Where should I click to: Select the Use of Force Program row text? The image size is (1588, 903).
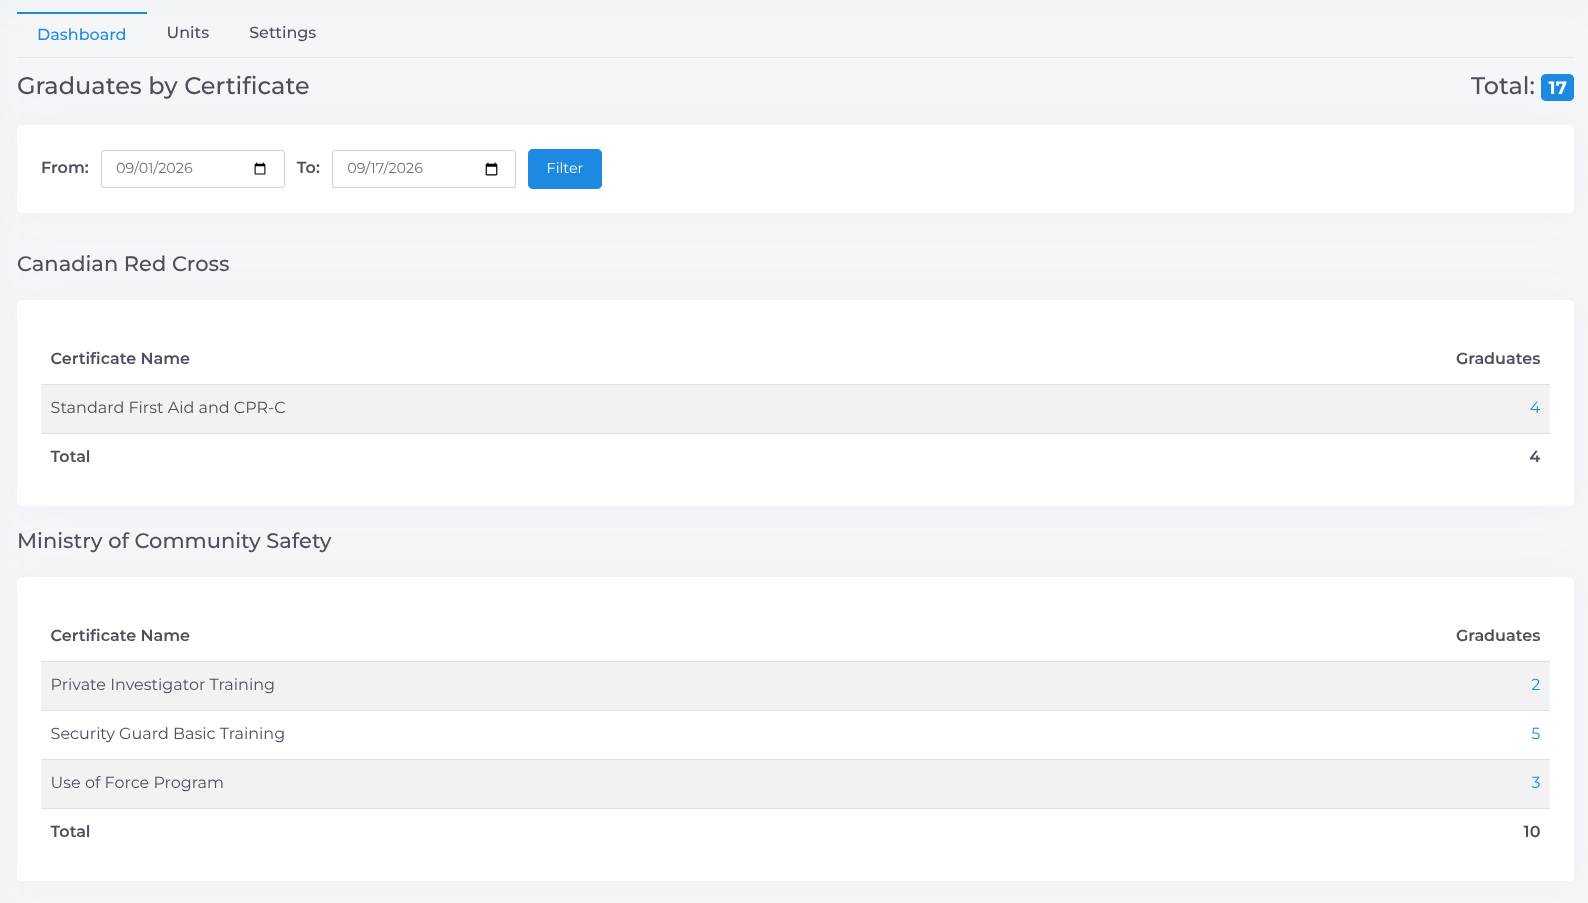coord(137,783)
